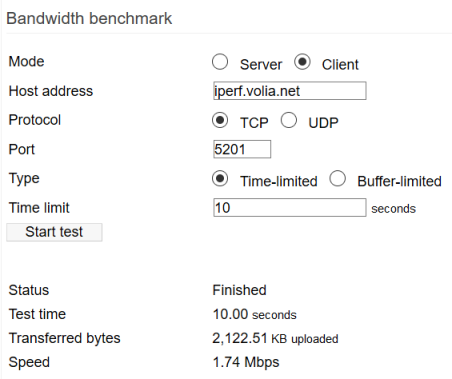Select the Server mode radio button
The image size is (452, 379).
pyautogui.click(x=220, y=62)
